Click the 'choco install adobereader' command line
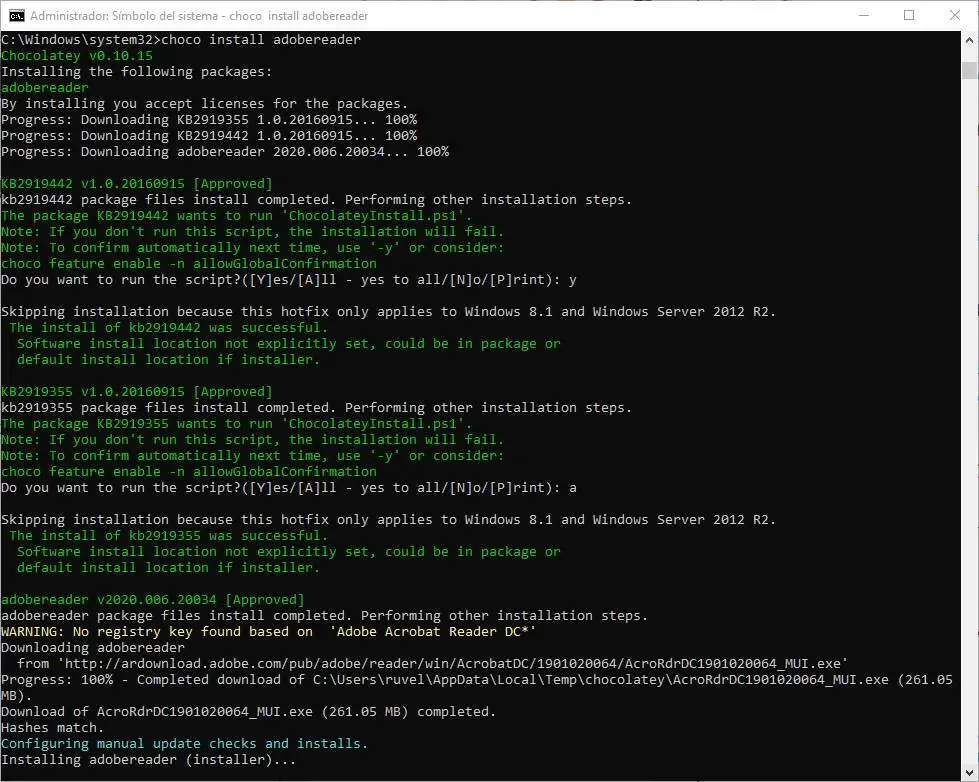Screen dimensions: 979x782 (181, 39)
